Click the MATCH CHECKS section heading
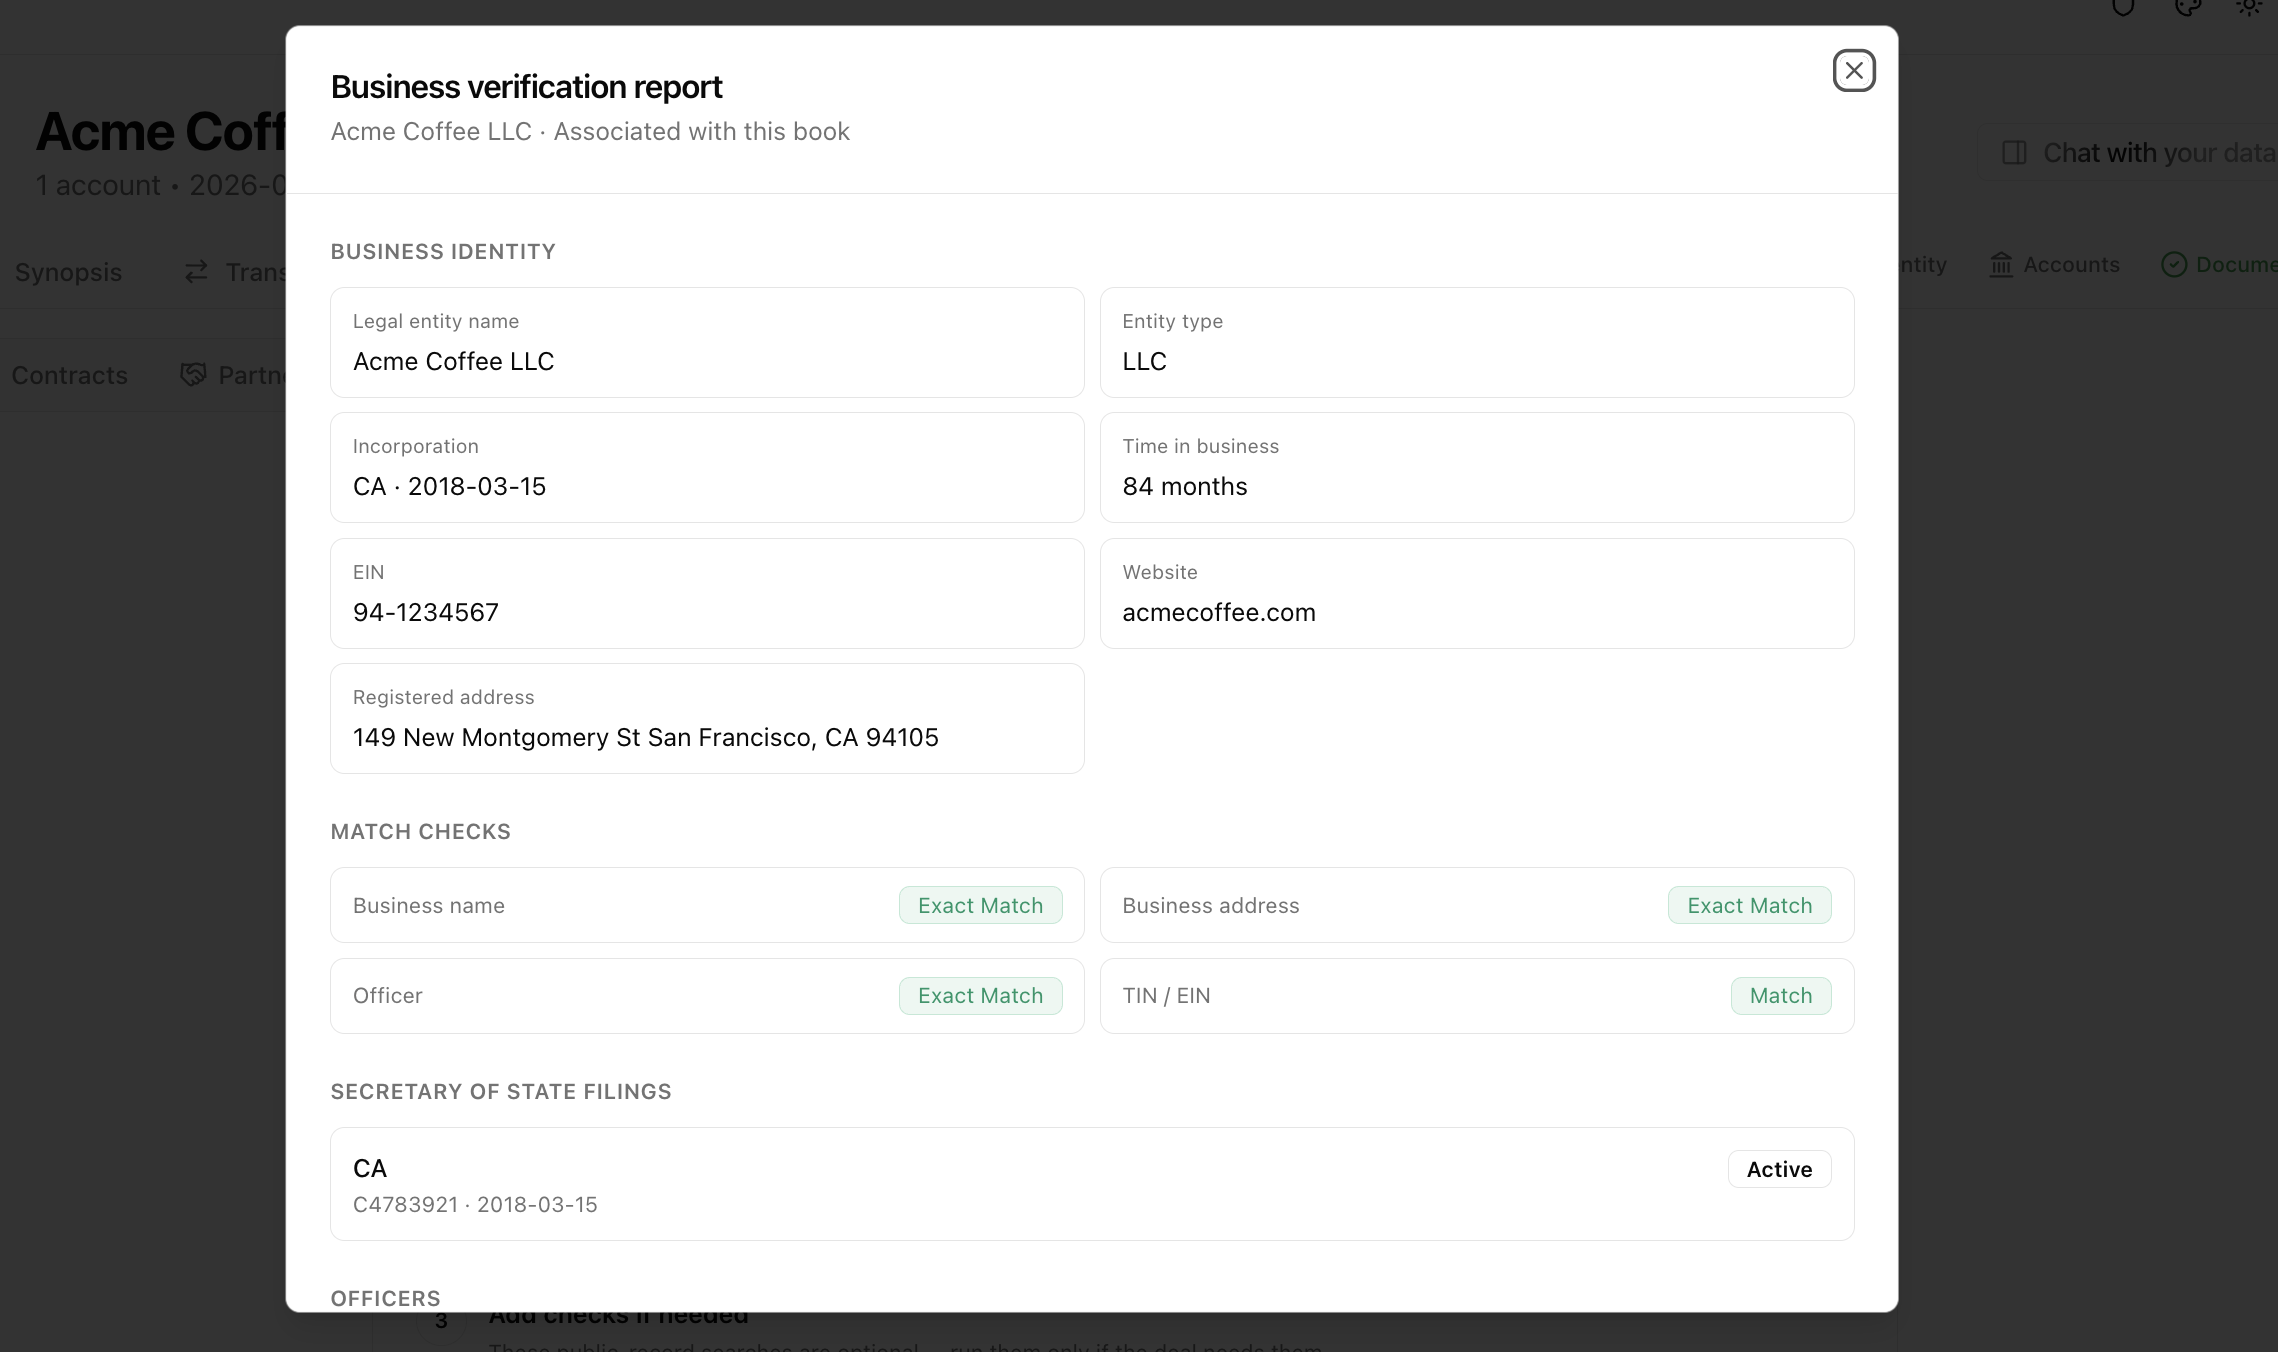 (420, 832)
